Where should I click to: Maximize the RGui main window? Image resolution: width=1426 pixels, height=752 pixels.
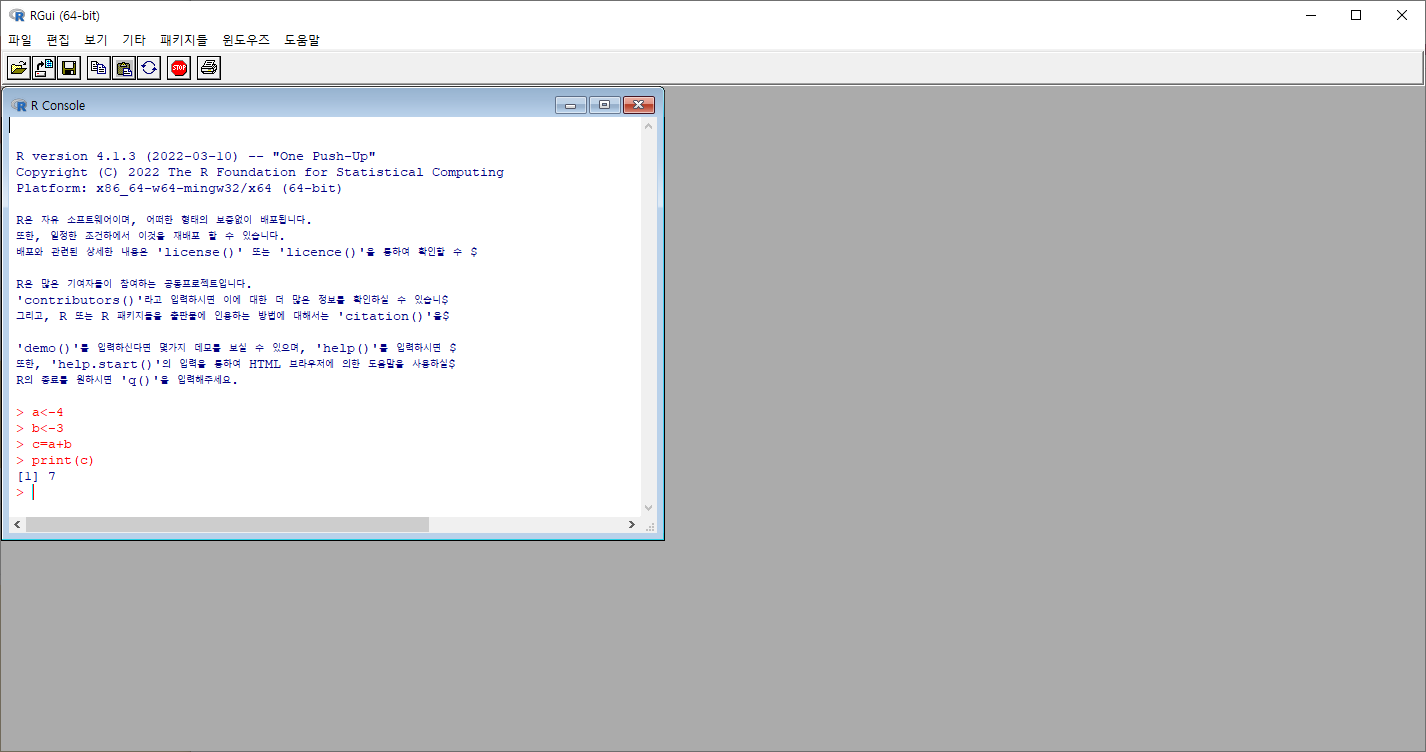tap(1356, 15)
